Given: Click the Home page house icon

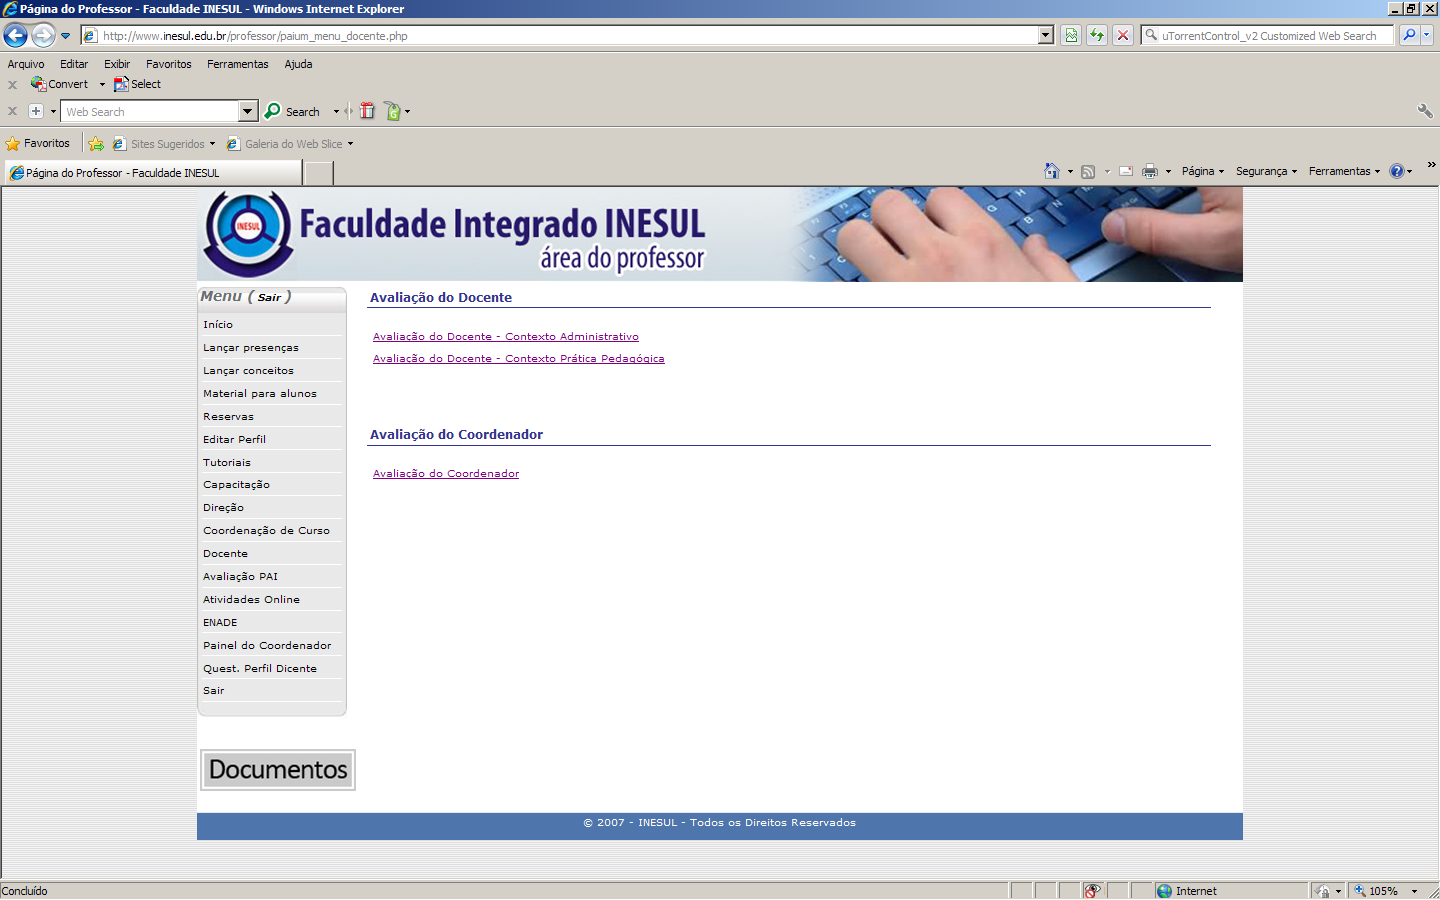Looking at the screenshot, I should pyautogui.click(x=1051, y=171).
